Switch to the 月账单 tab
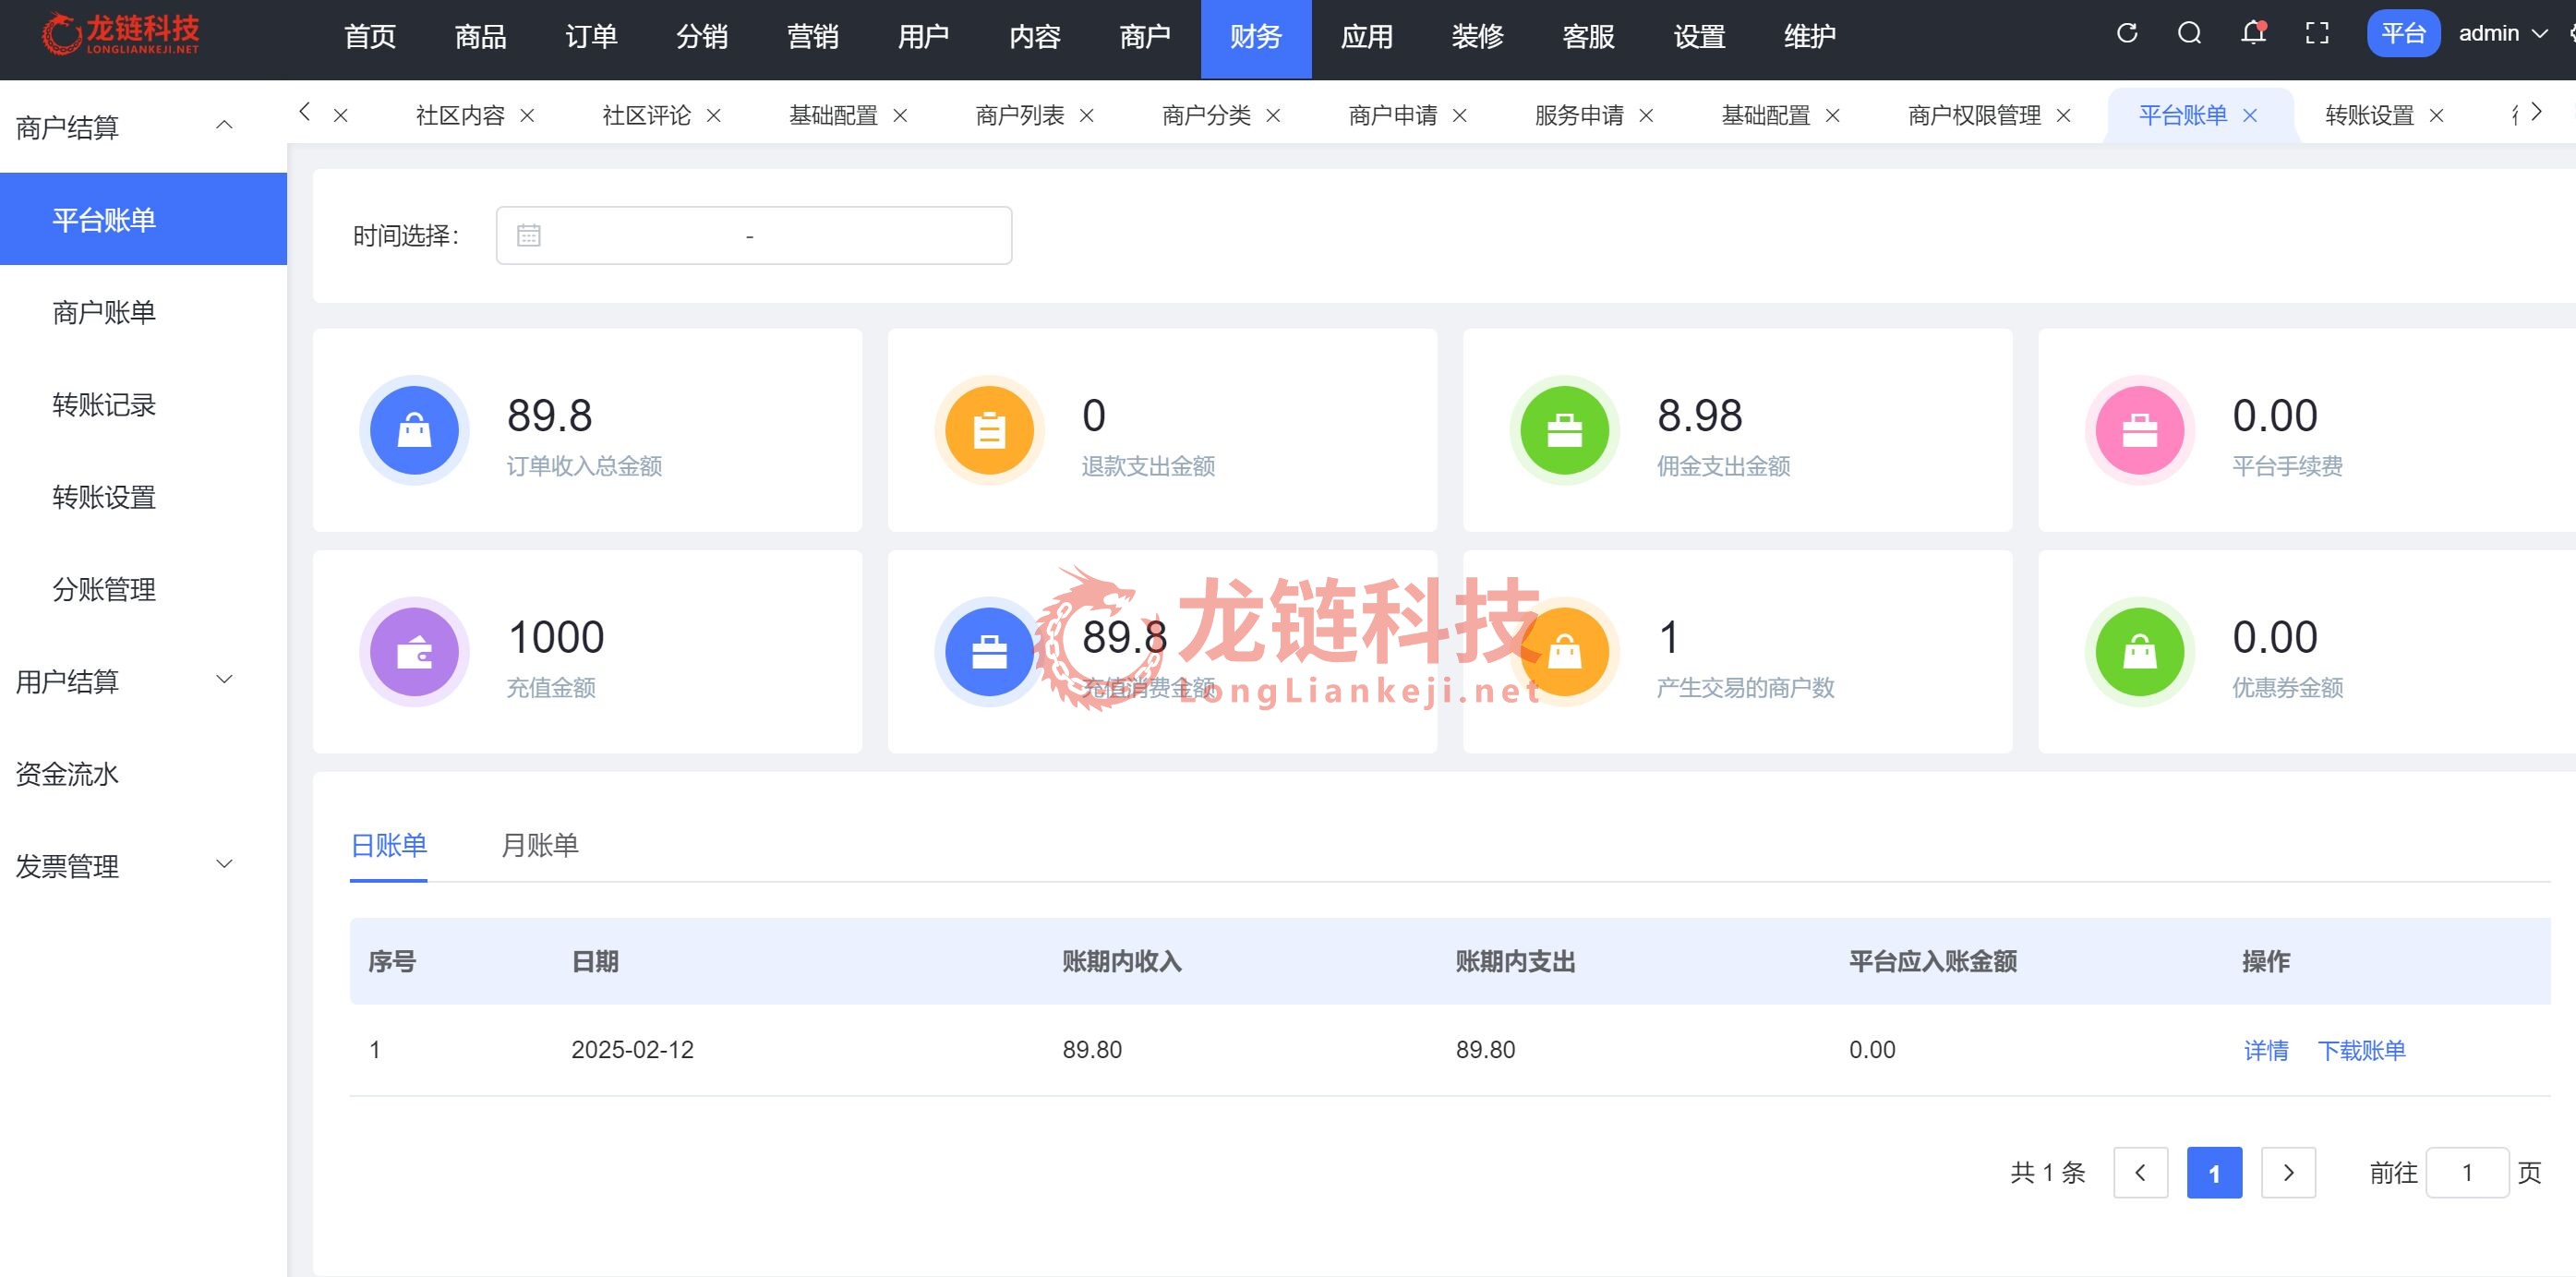Screen dimensions: 2576x1277 tap(540, 846)
